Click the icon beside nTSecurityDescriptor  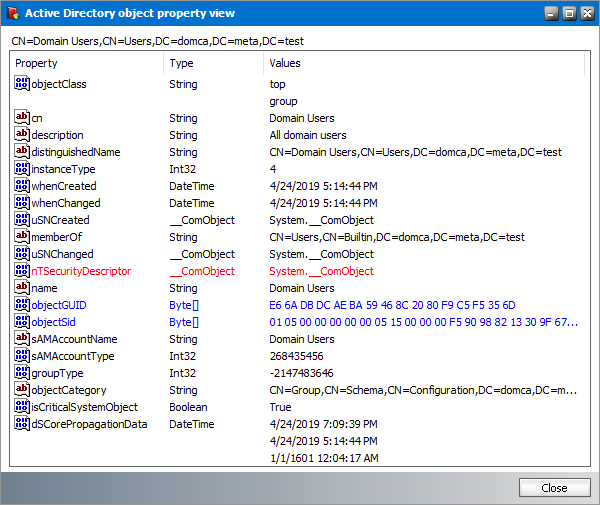[x=22, y=270]
